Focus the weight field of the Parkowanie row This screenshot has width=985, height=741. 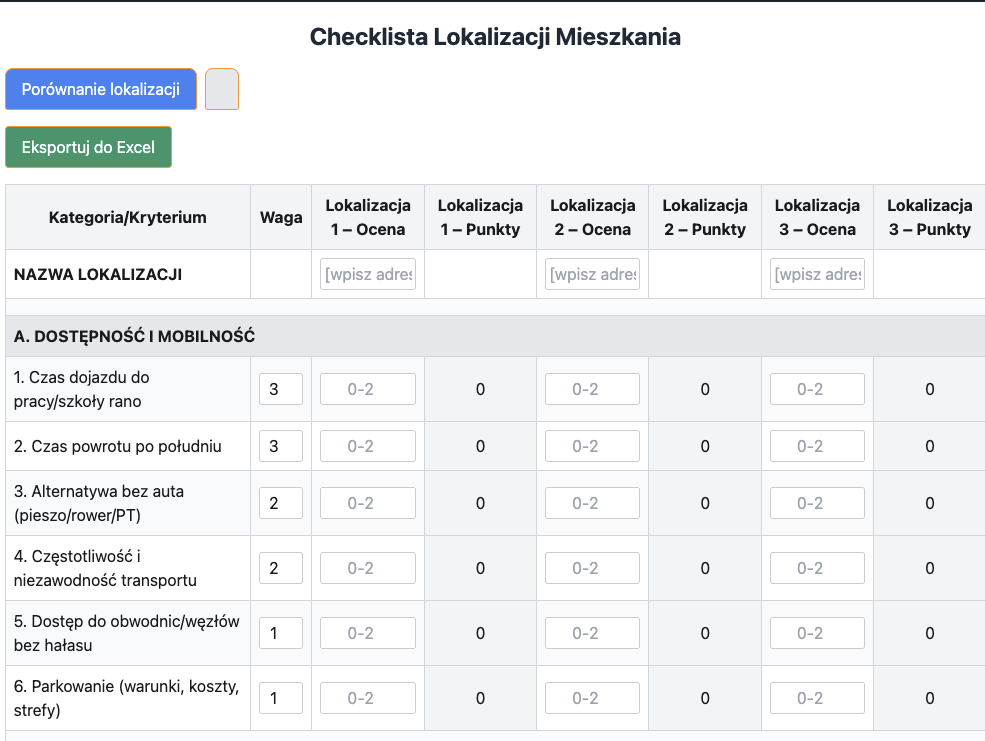pos(281,698)
